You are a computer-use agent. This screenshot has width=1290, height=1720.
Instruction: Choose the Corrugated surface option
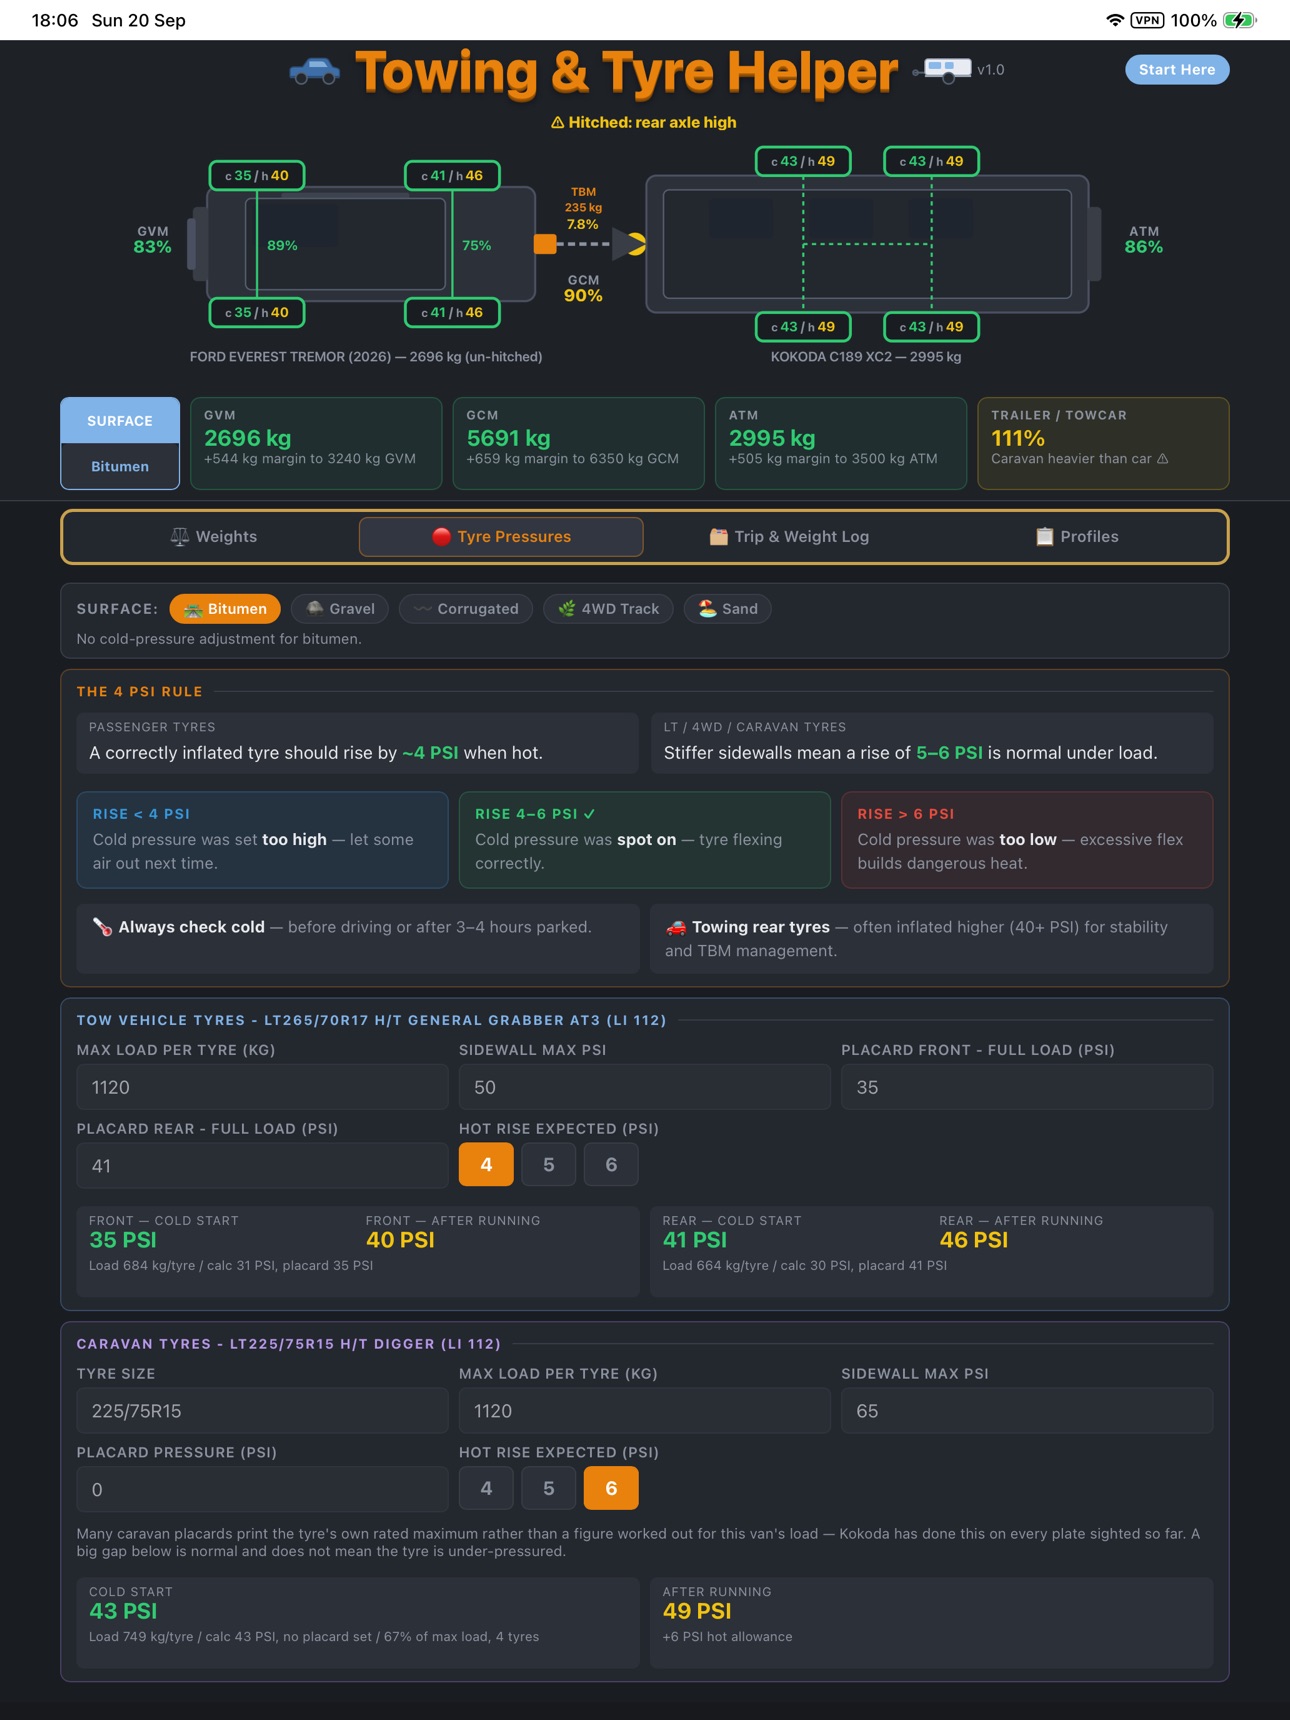[x=466, y=609]
